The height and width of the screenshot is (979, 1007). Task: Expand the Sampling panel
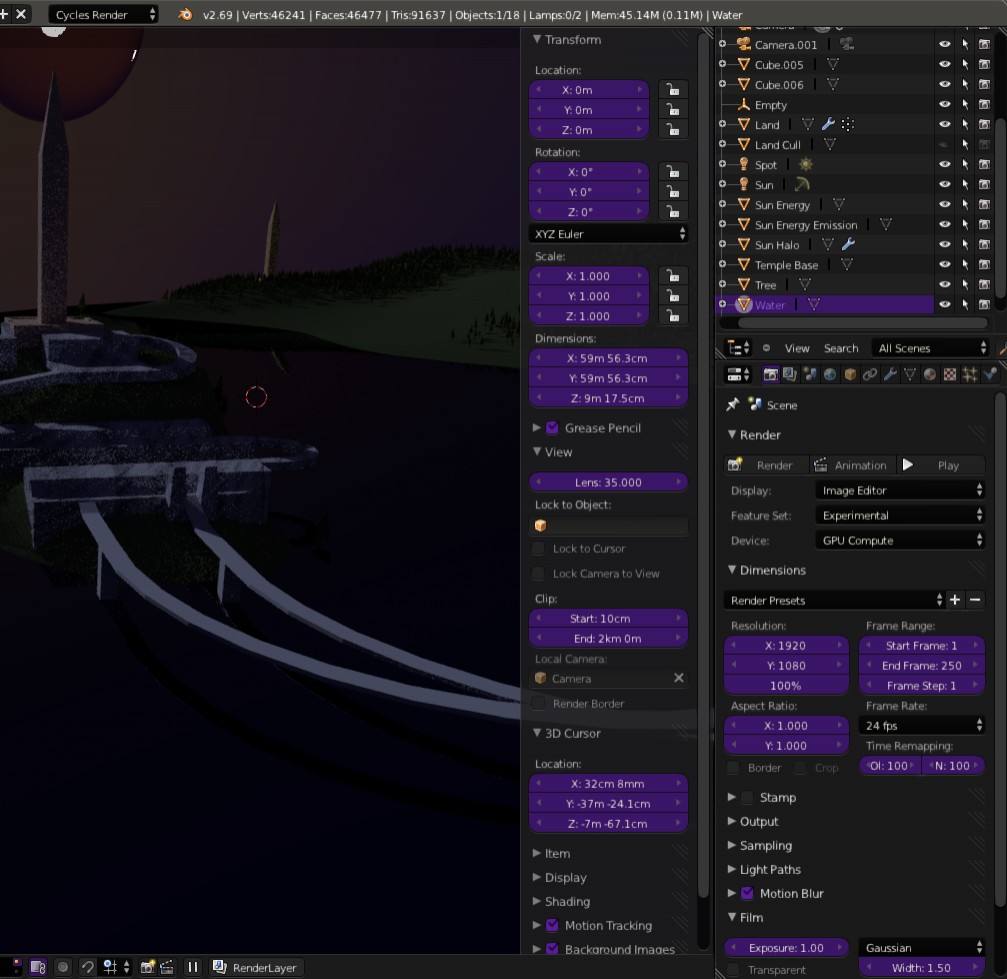tap(765, 845)
